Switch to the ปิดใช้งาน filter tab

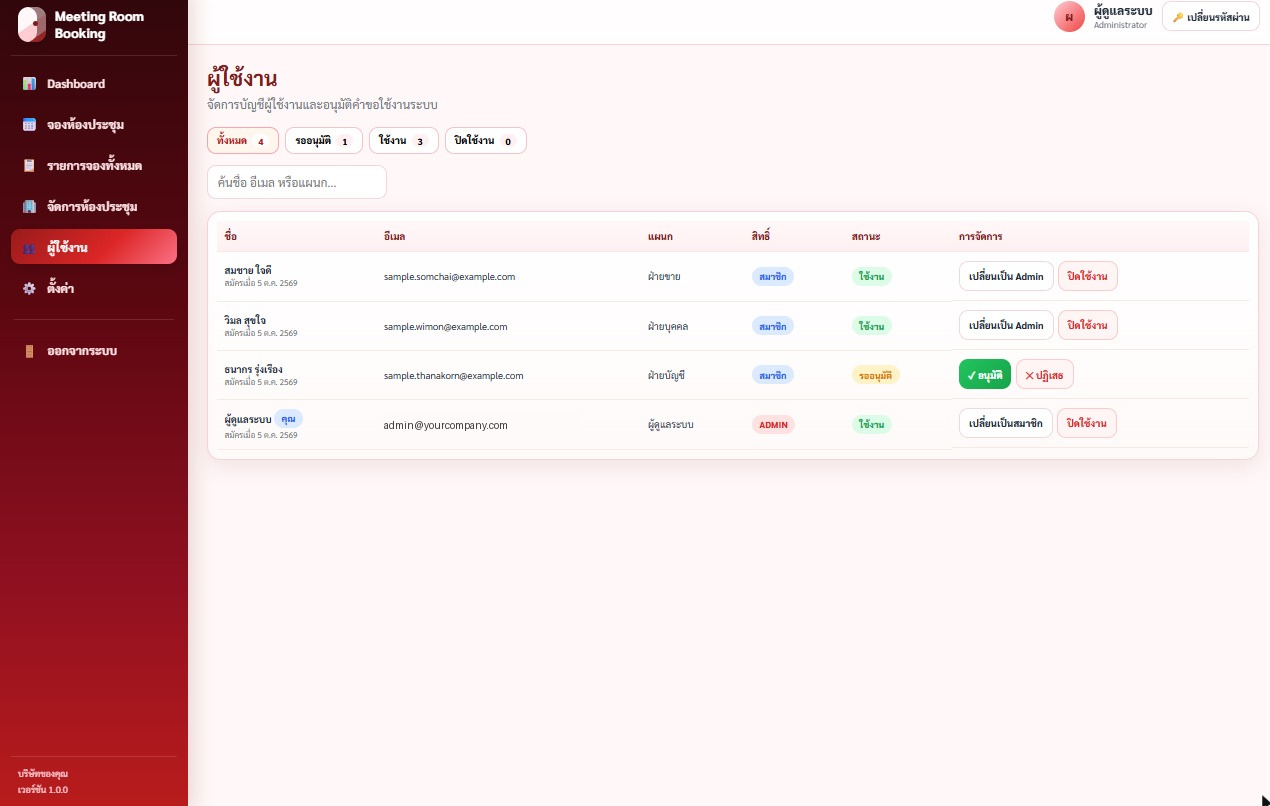tap(486, 141)
